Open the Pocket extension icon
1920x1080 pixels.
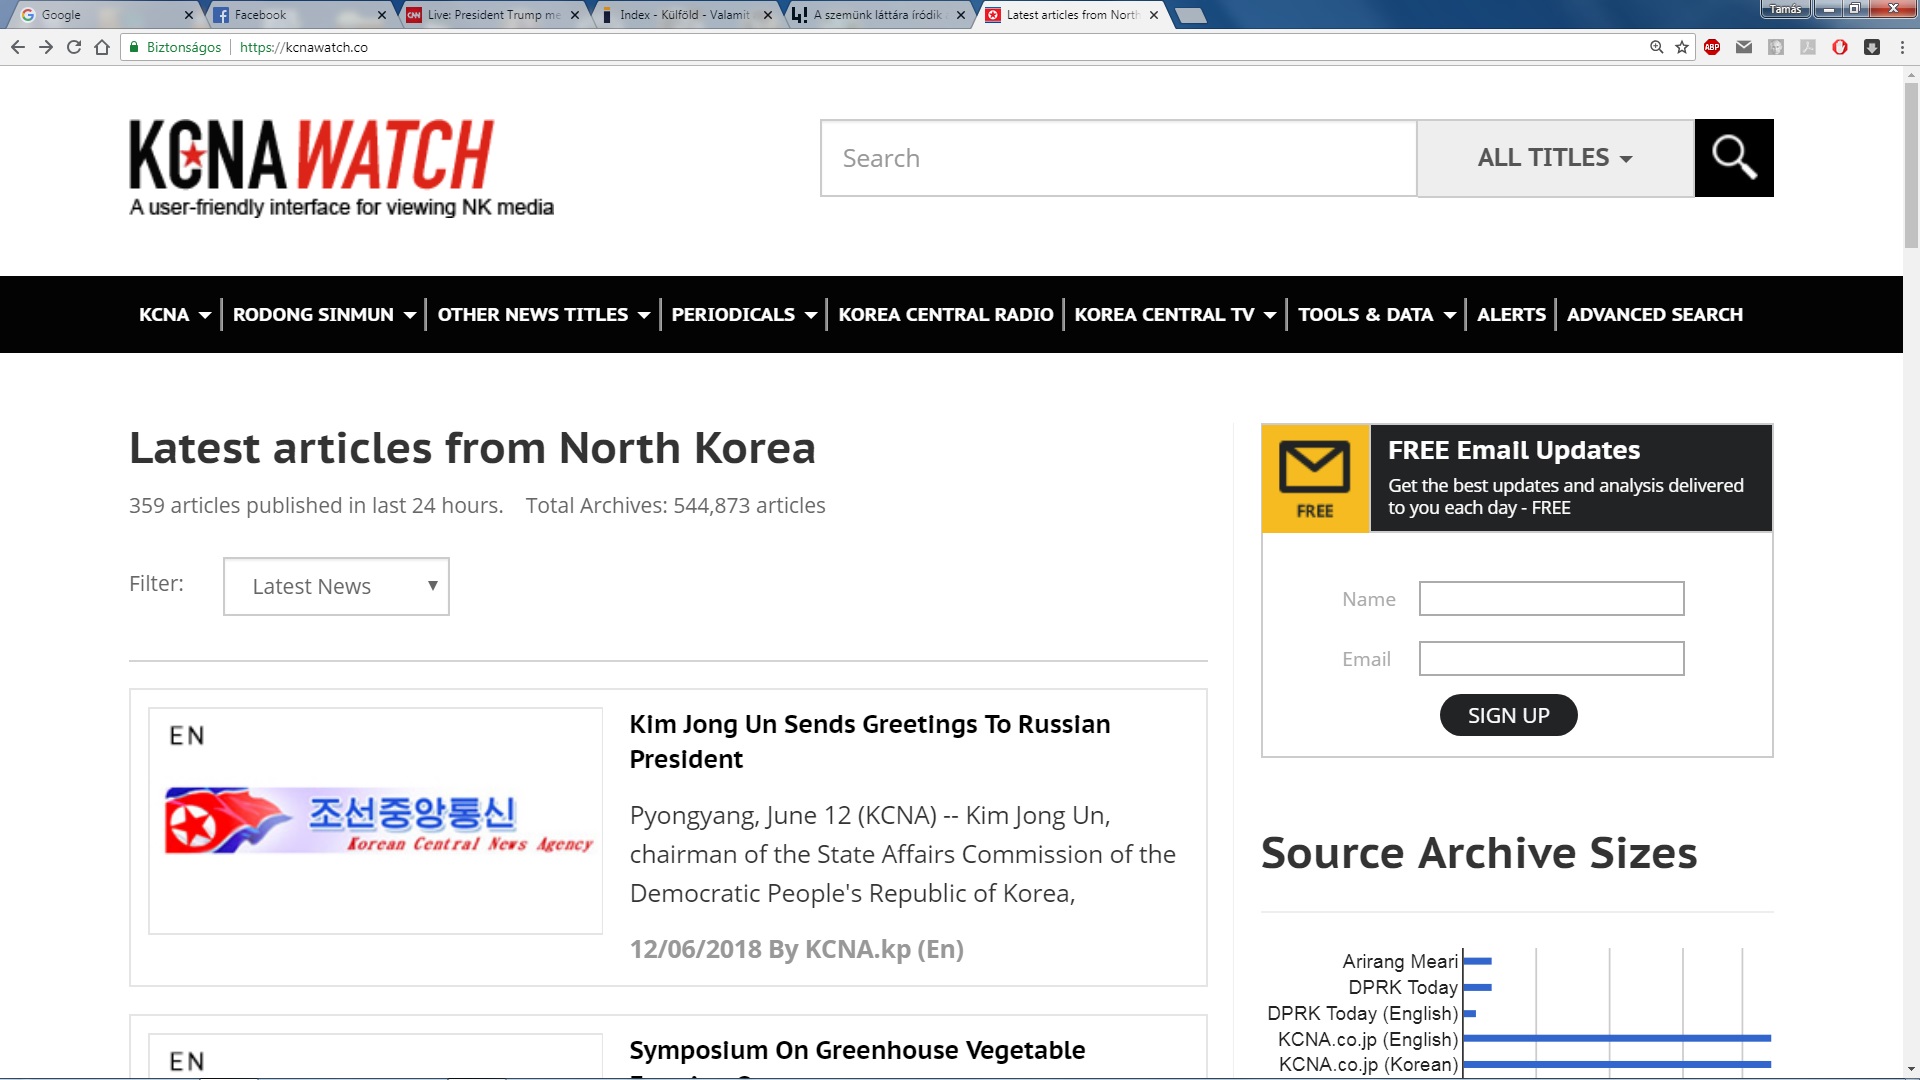(x=1872, y=47)
